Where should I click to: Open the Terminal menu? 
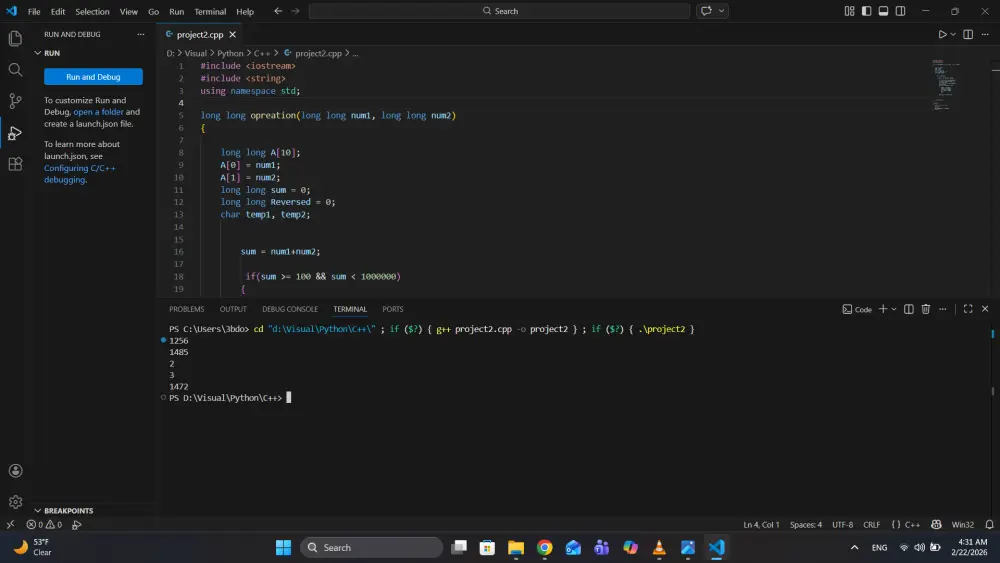click(210, 11)
